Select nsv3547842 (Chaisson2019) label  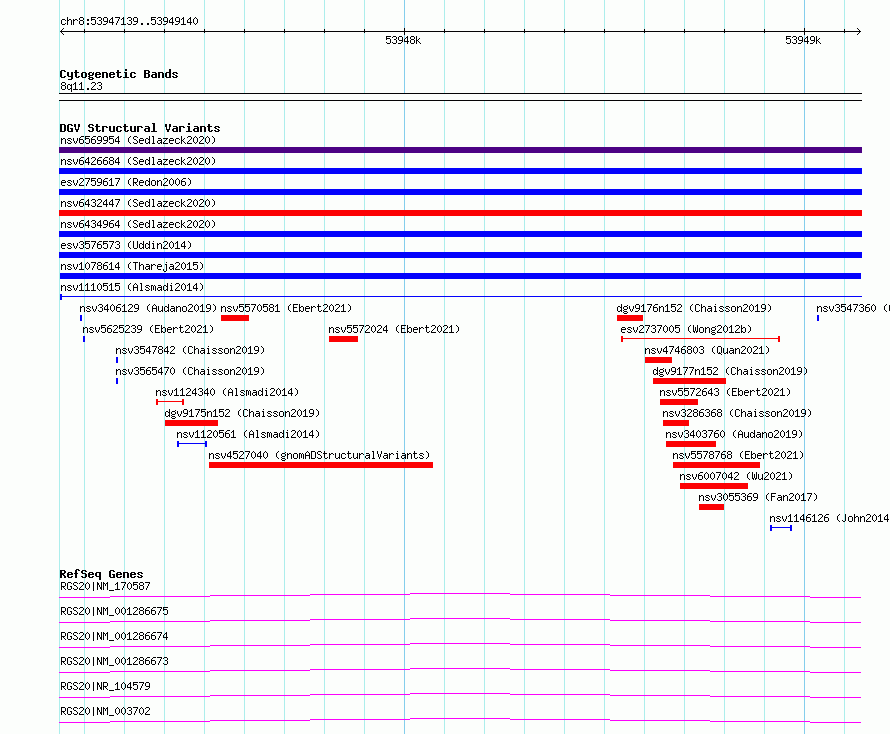190,350
